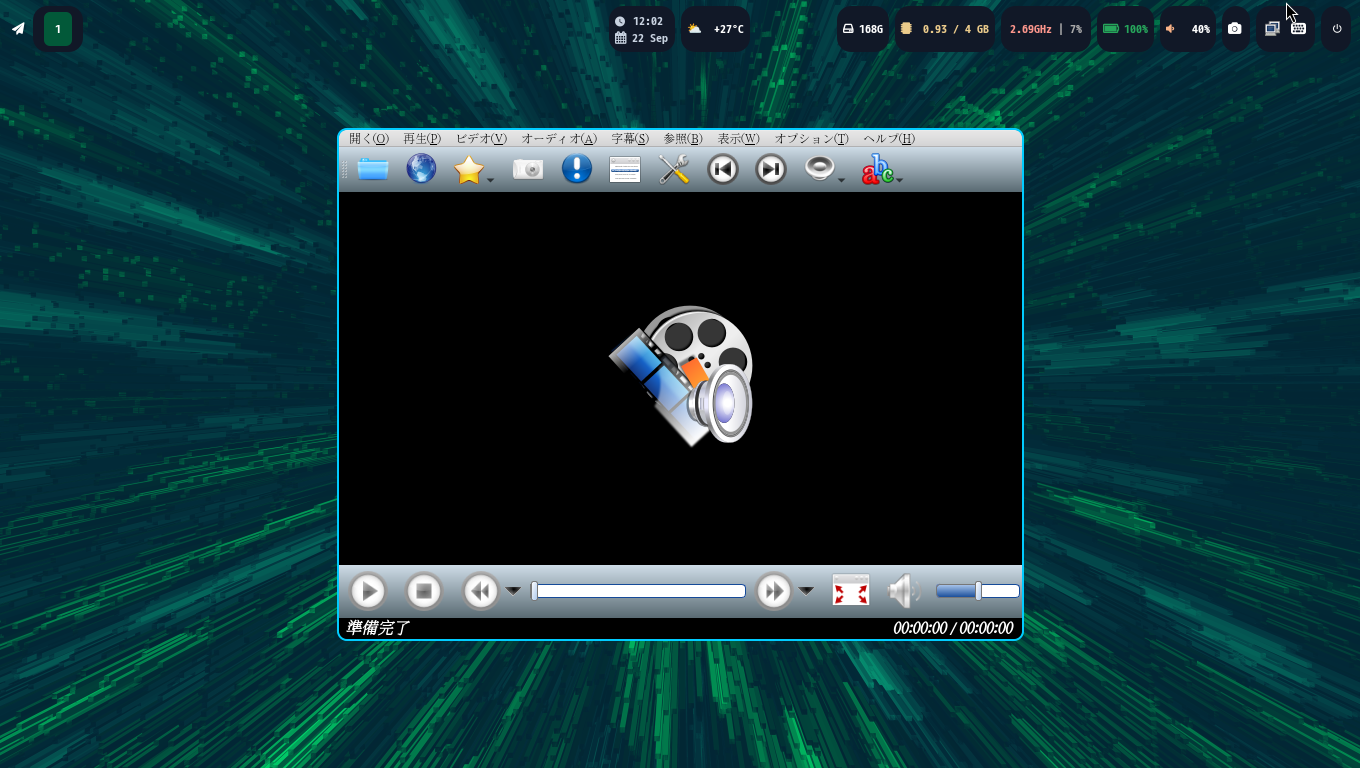Viewport: 1360px width, 768px height.
Task: Click the 168G disk usage indicator
Action: click(x=863, y=29)
